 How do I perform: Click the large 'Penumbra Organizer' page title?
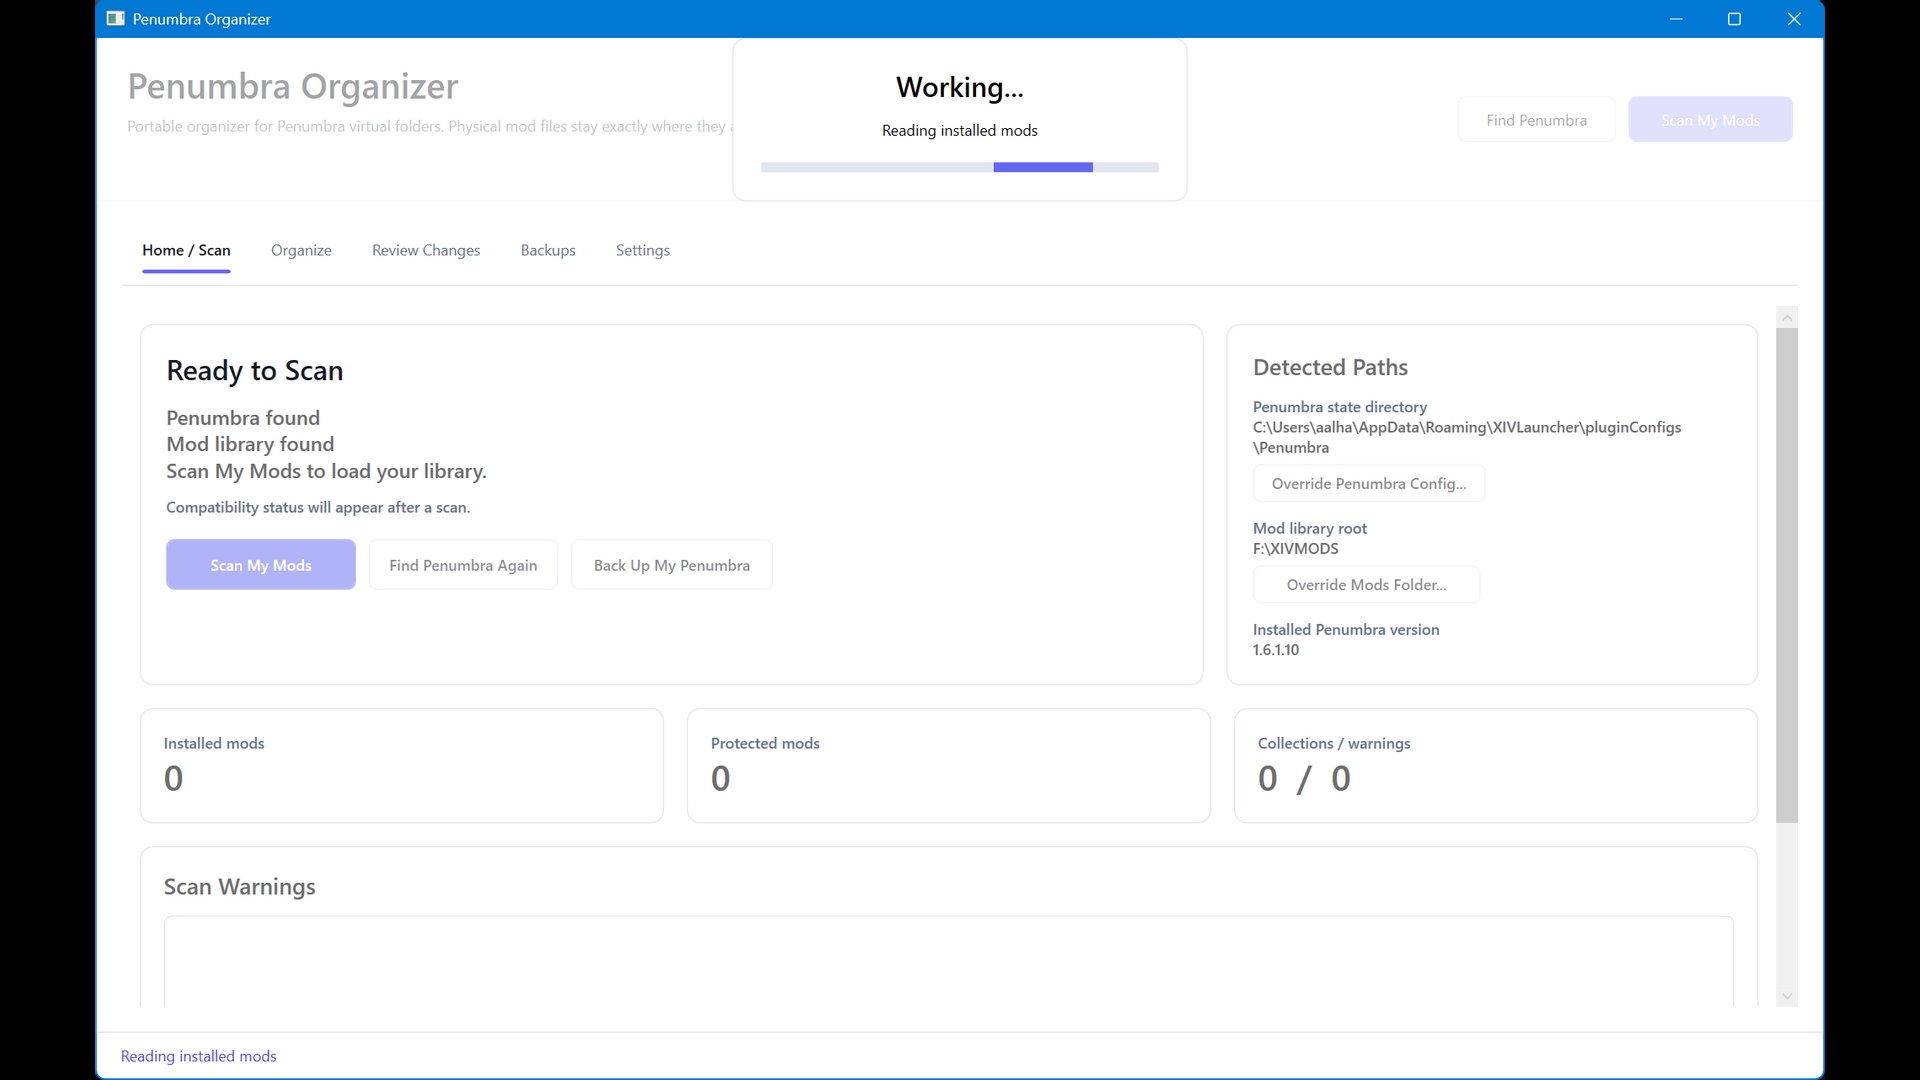click(x=293, y=87)
